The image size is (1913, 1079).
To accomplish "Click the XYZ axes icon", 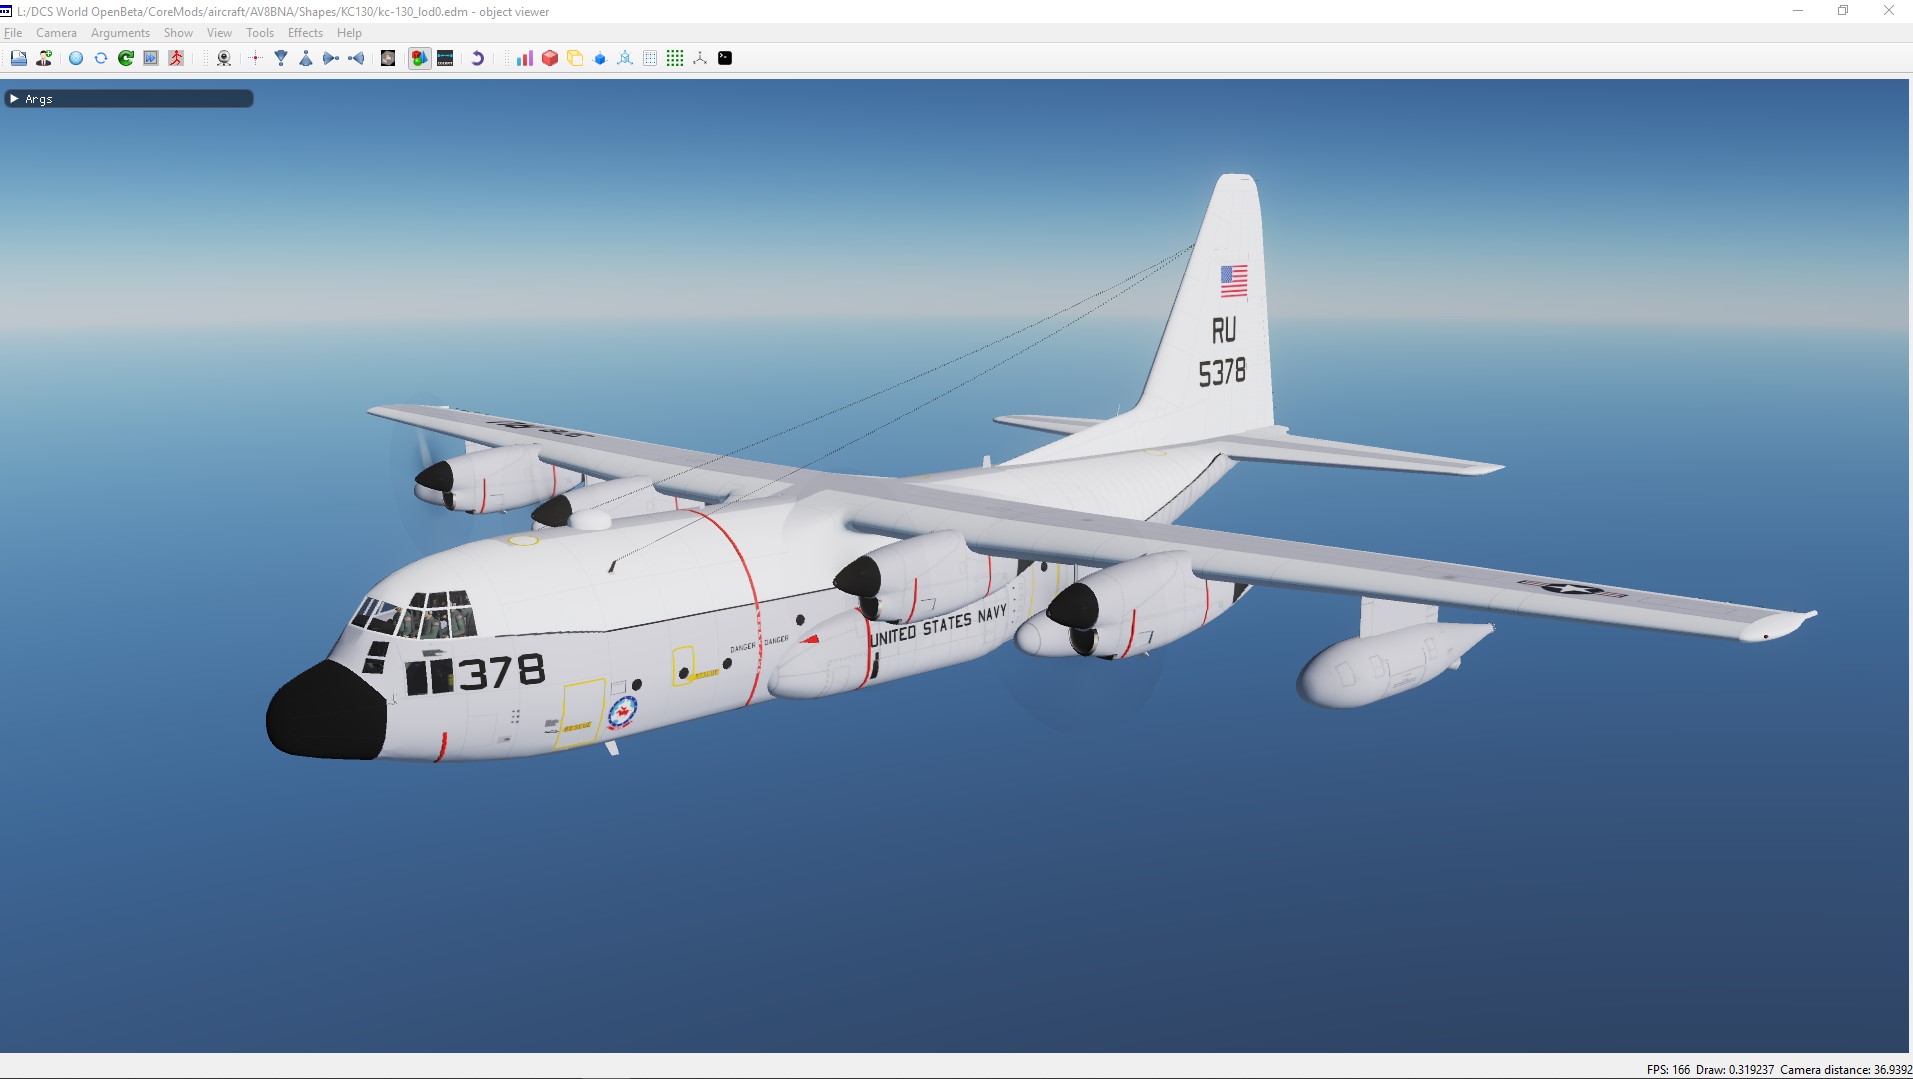I will [x=700, y=58].
